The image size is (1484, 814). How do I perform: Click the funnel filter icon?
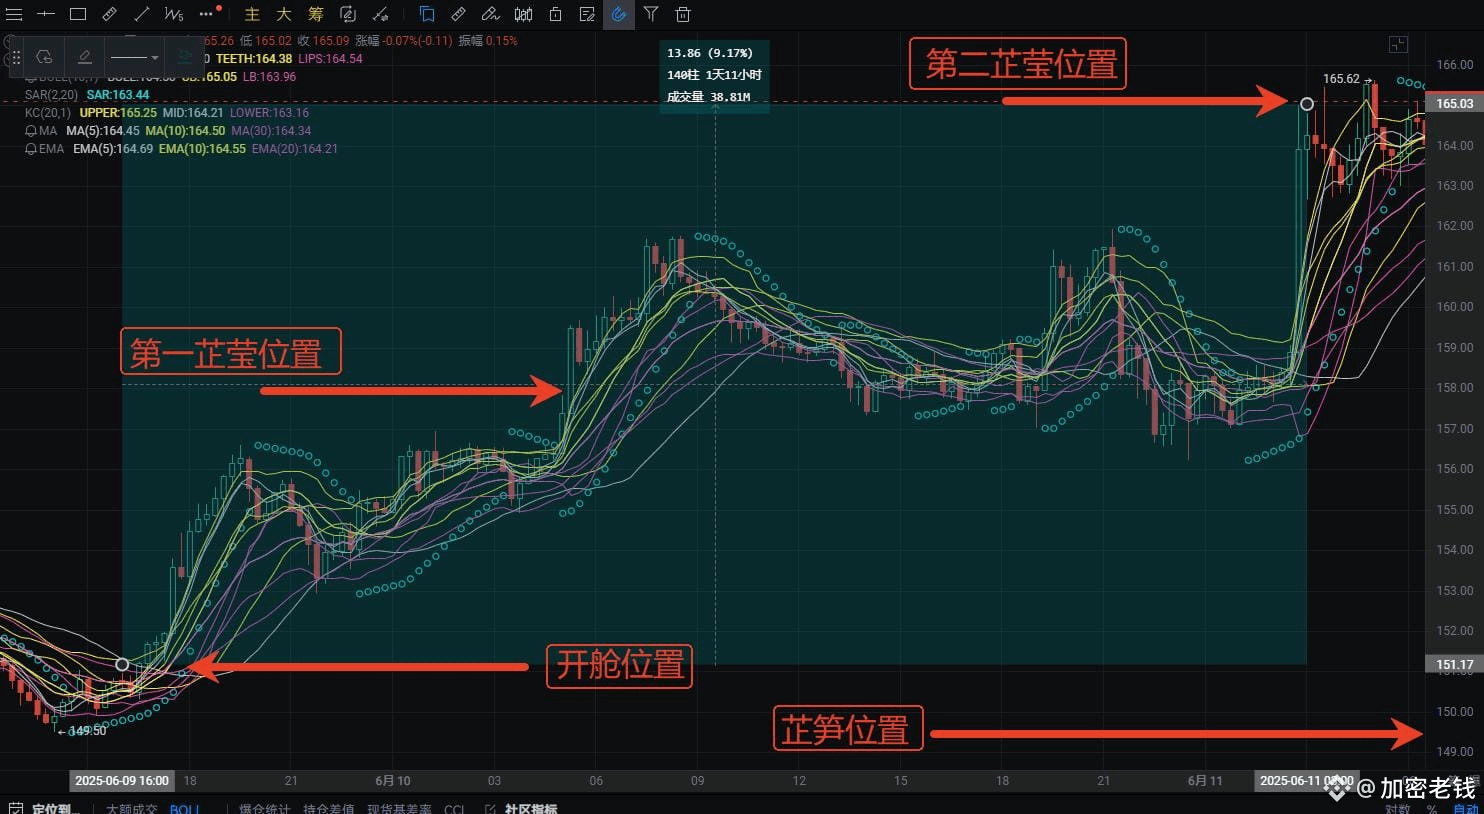[651, 14]
